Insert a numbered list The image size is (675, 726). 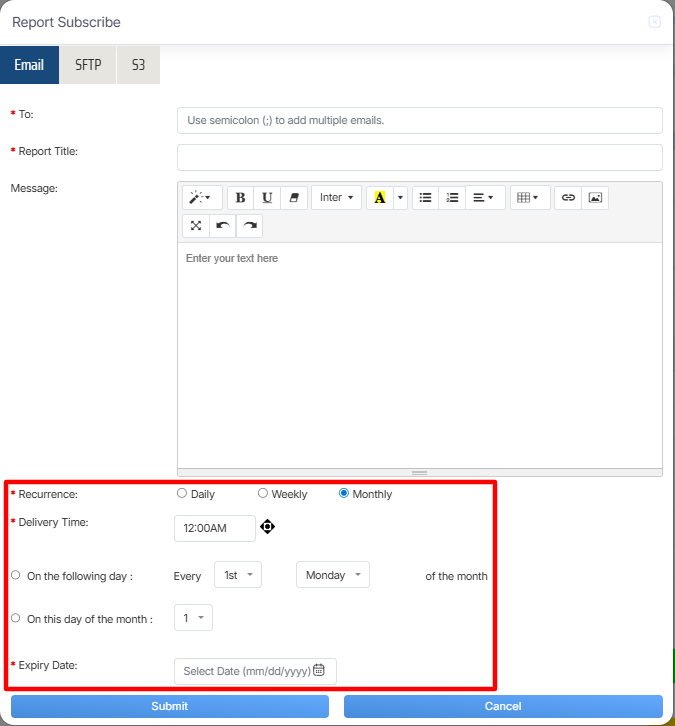[x=452, y=198]
